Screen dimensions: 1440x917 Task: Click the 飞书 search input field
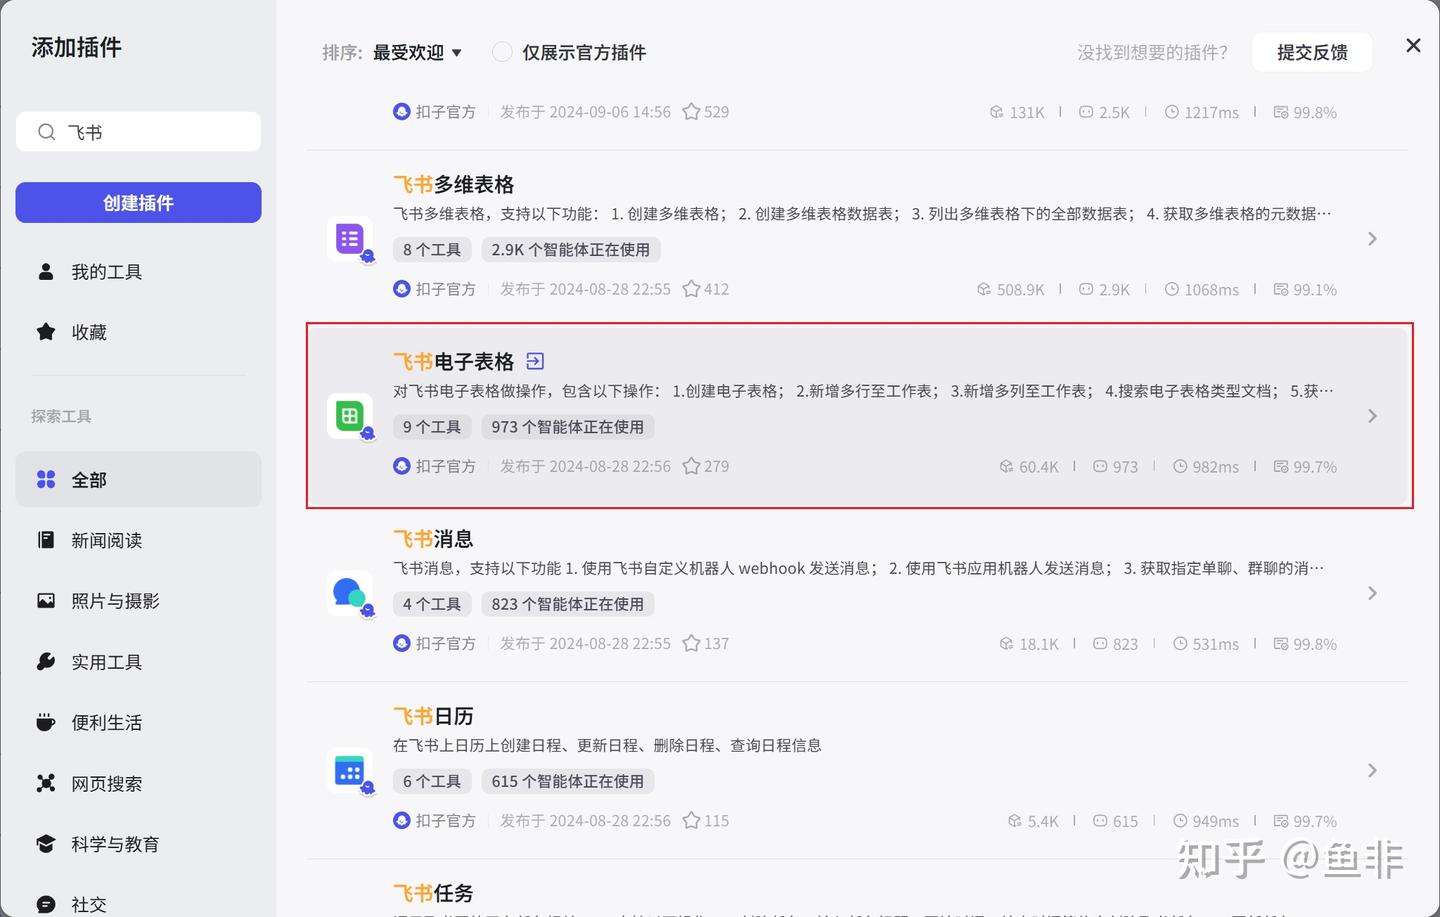138,132
